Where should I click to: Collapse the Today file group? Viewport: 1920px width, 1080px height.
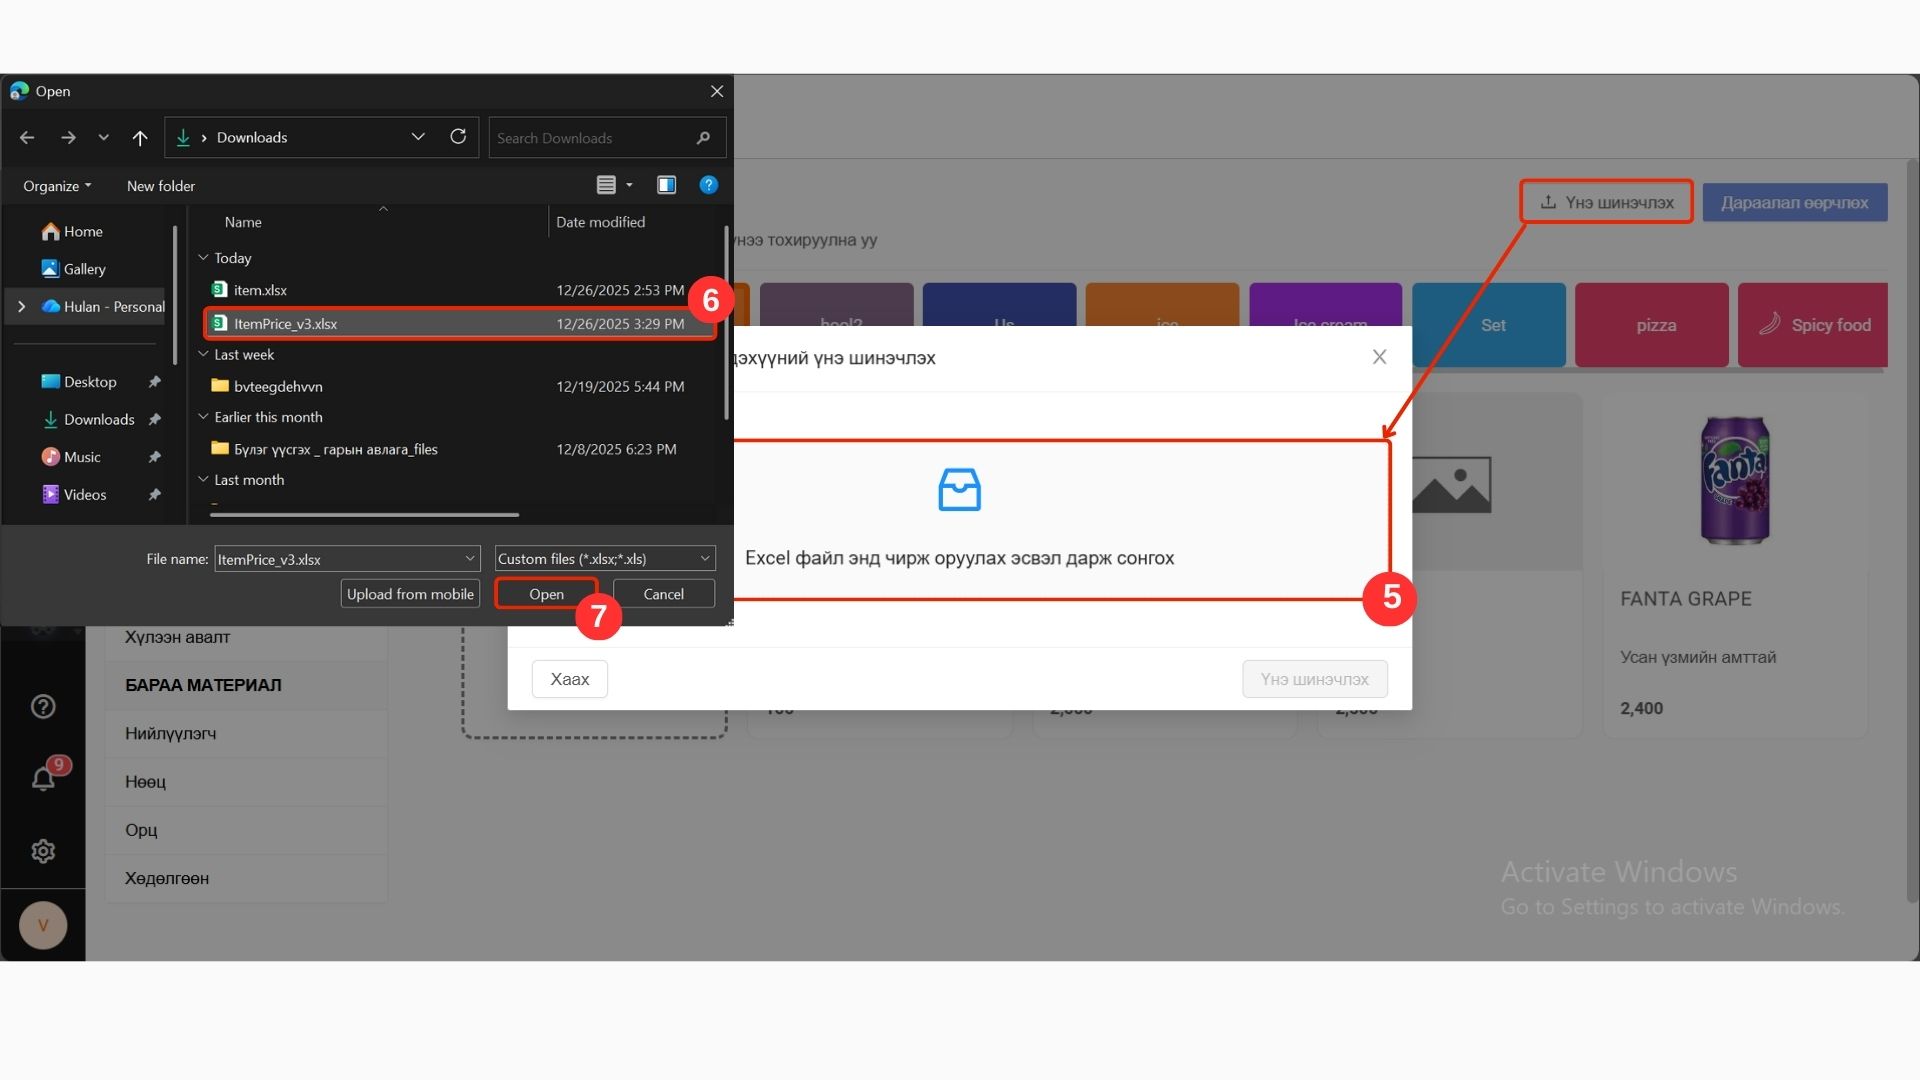204,258
